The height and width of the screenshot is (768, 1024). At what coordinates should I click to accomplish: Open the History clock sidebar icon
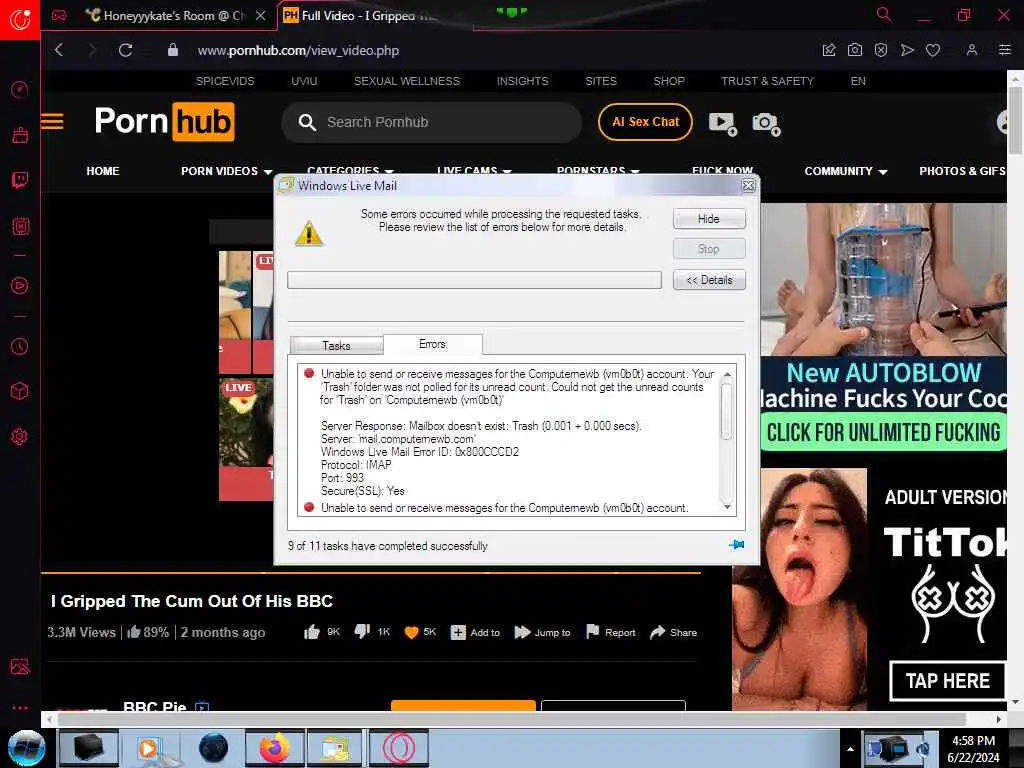(20, 346)
